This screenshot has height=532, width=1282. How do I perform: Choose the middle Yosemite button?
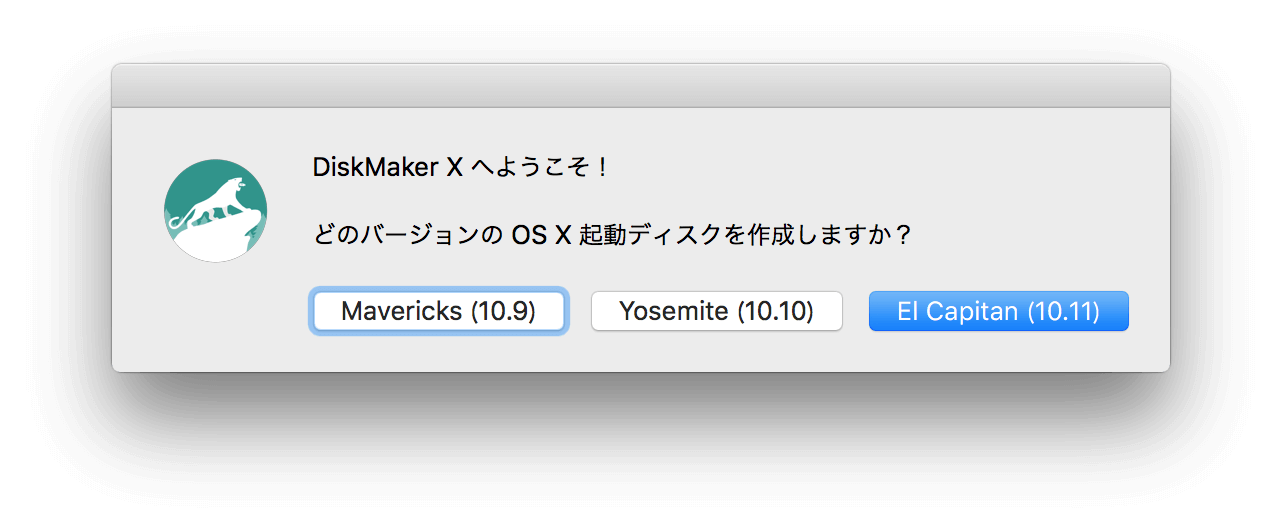click(717, 311)
